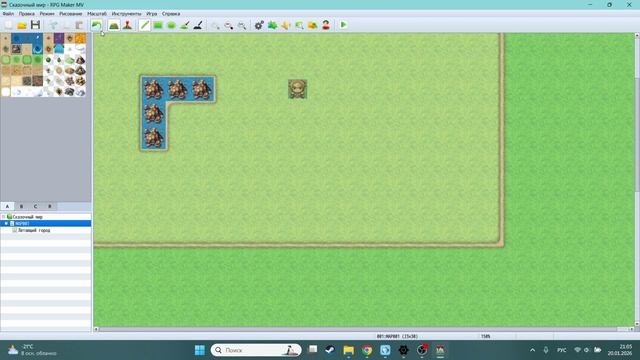Switch to Map editing mode icon
This screenshot has height=360, width=640.
tap(114, 25)
